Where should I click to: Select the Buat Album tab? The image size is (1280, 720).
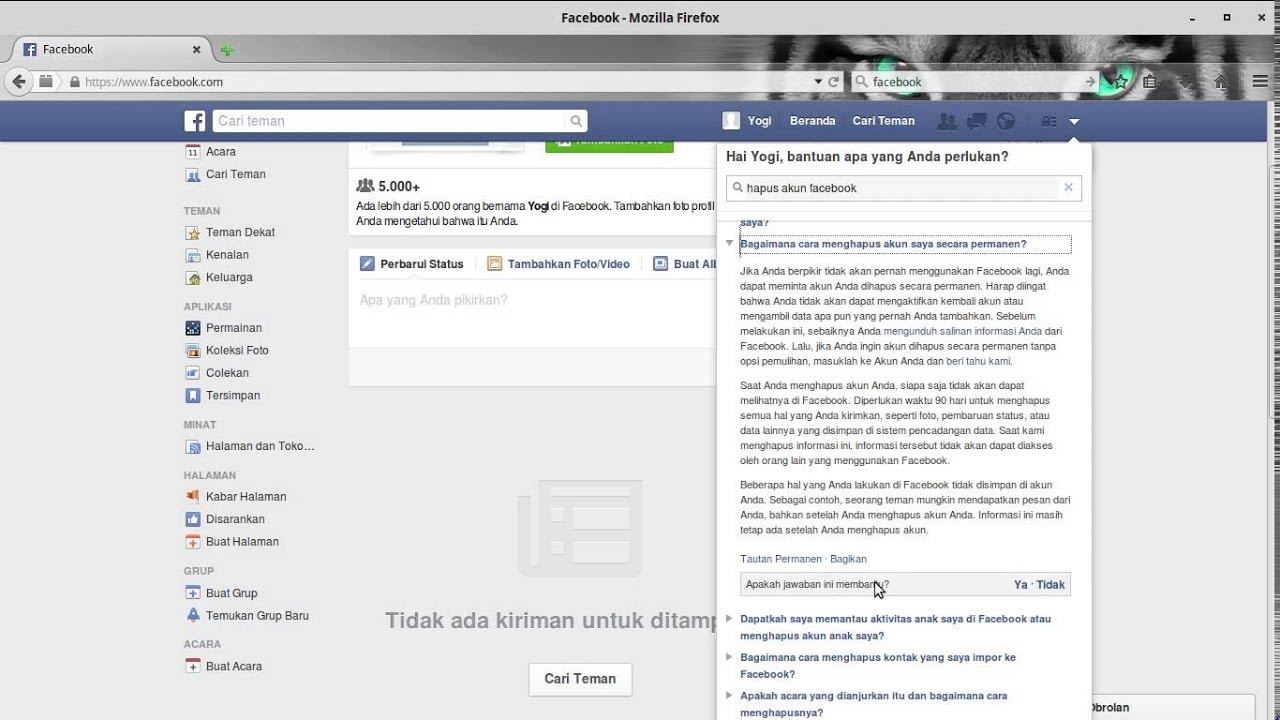(686, 264)
